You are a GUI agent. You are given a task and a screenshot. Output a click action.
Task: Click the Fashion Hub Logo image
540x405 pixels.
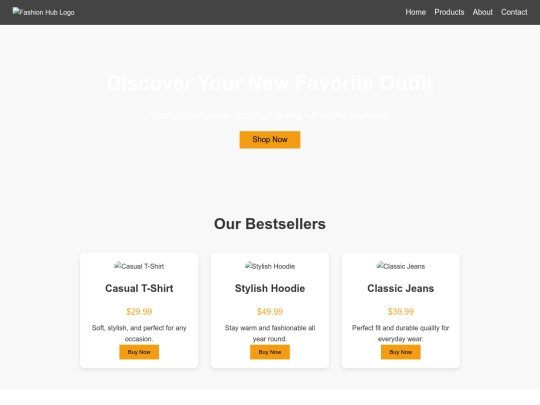pos(43,12)
